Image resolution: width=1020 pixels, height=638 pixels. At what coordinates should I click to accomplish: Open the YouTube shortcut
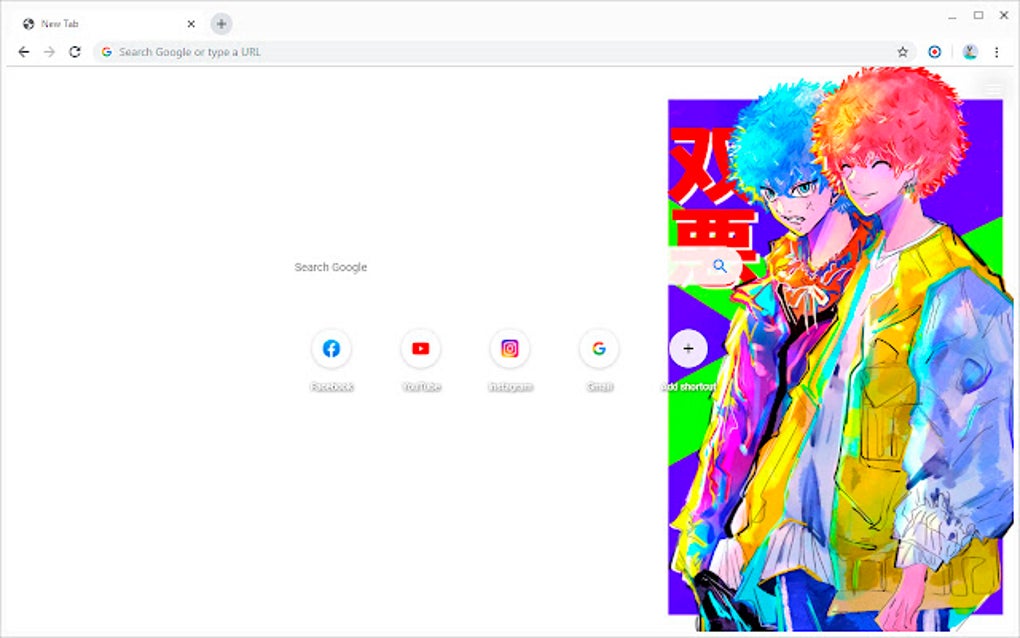pos(421,361)
